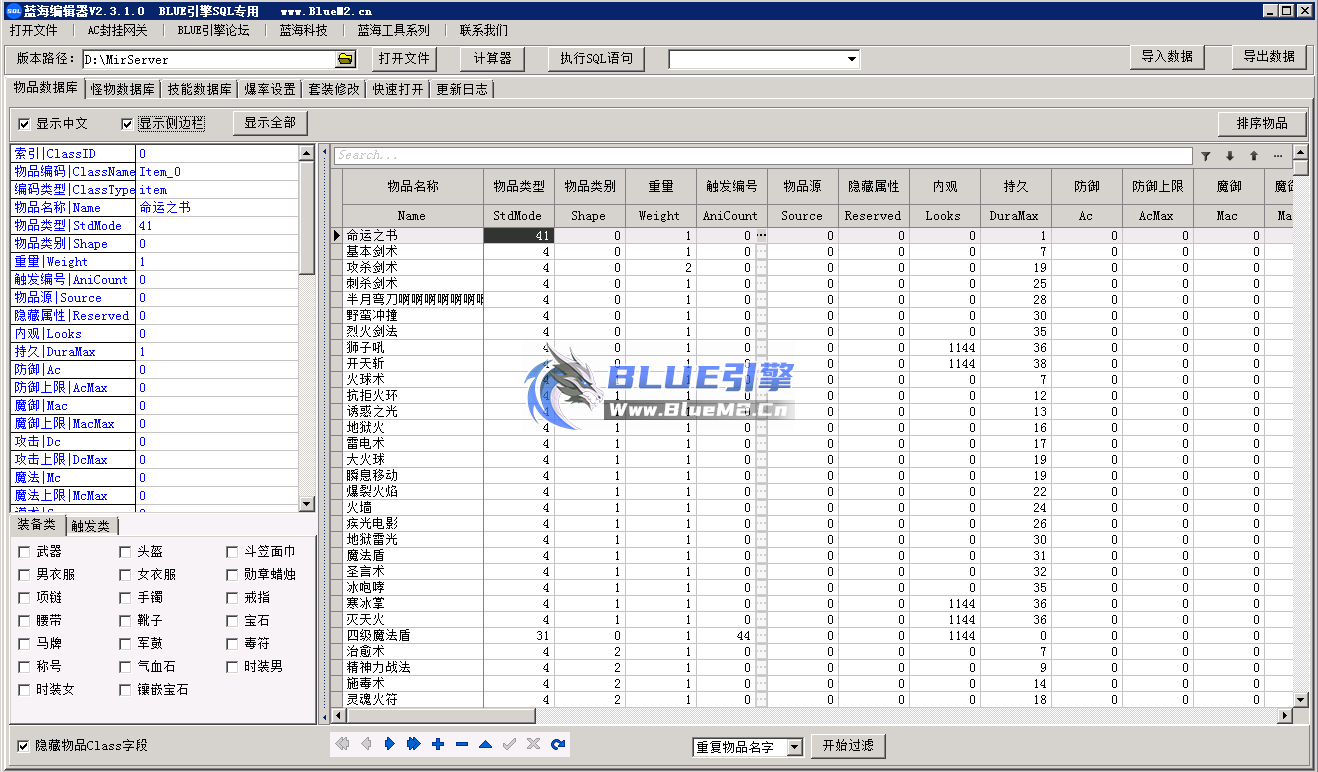The width and height of the screenshot is (1318, 772).
Task: Click the filter funnel icon above grid
Action: 1205,156
